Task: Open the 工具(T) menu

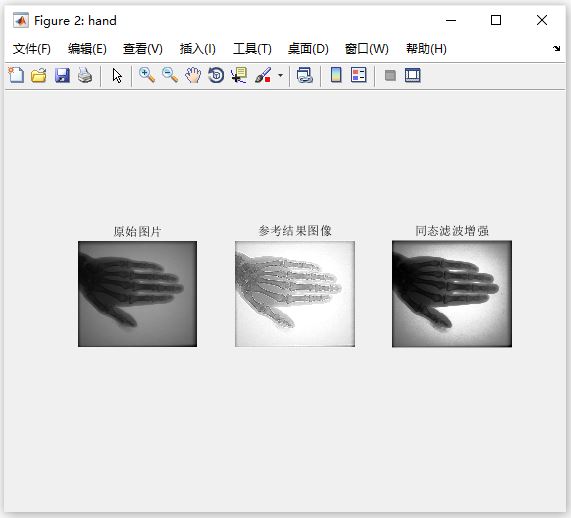Action: (x=252, y=49)
